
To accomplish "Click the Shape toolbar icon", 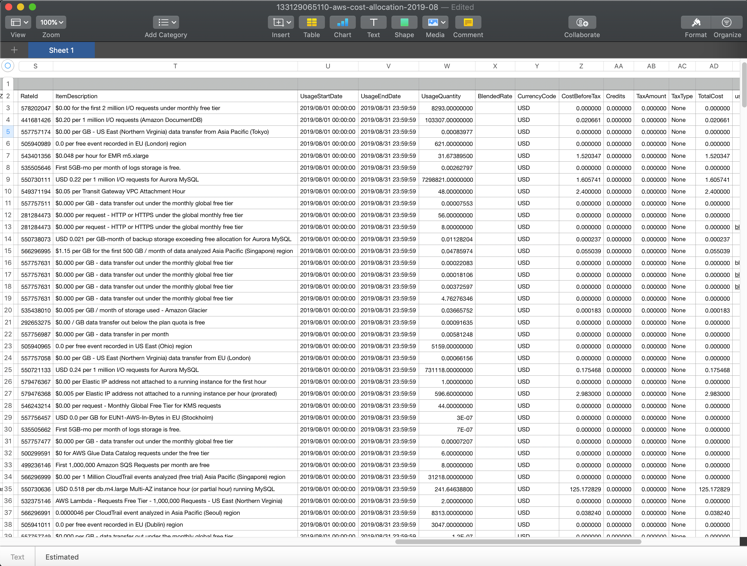I will tap(404, 22).
